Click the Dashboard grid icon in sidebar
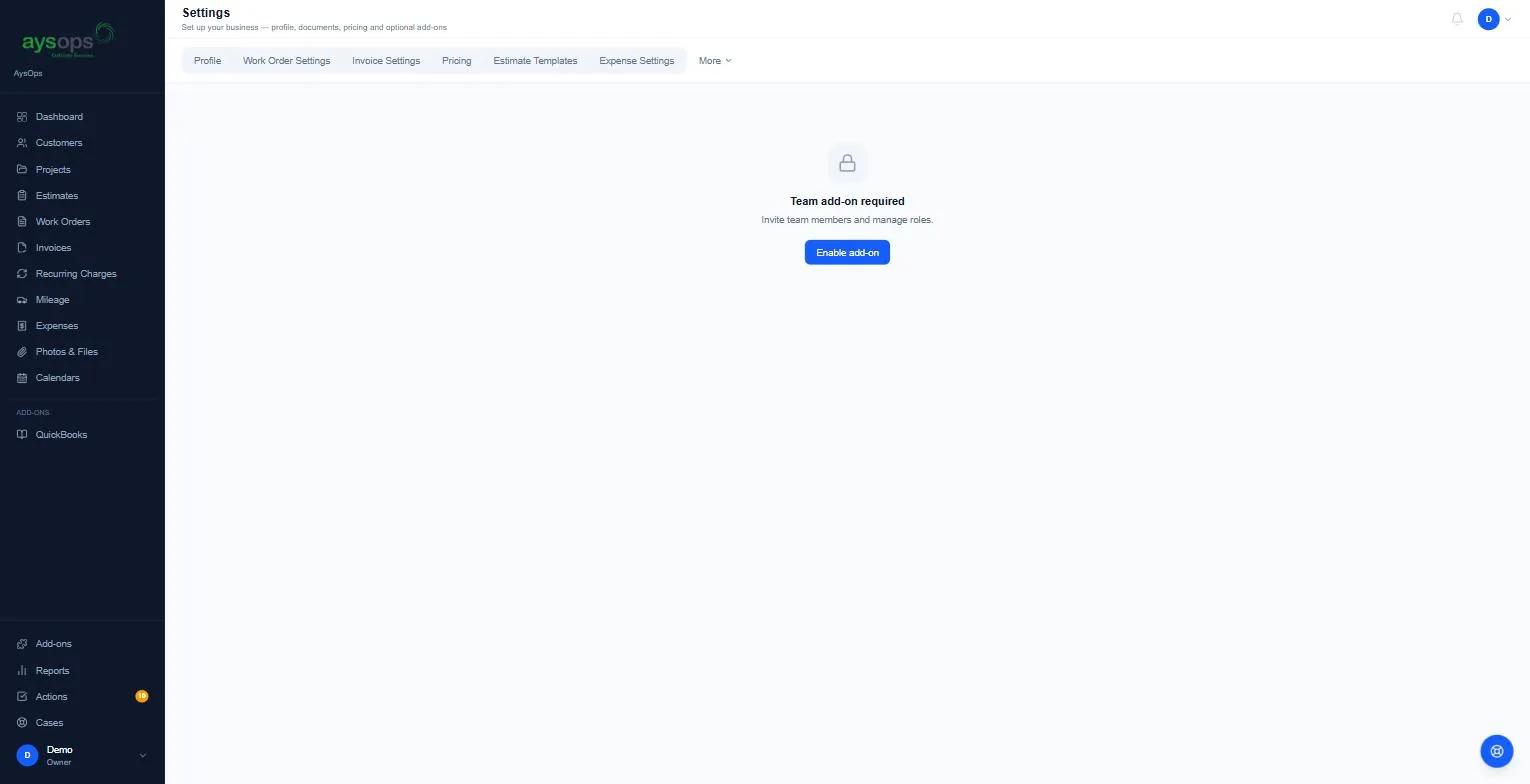This screenshot has height=784, width=1530. pyautogui.click(x=22, y=117)
